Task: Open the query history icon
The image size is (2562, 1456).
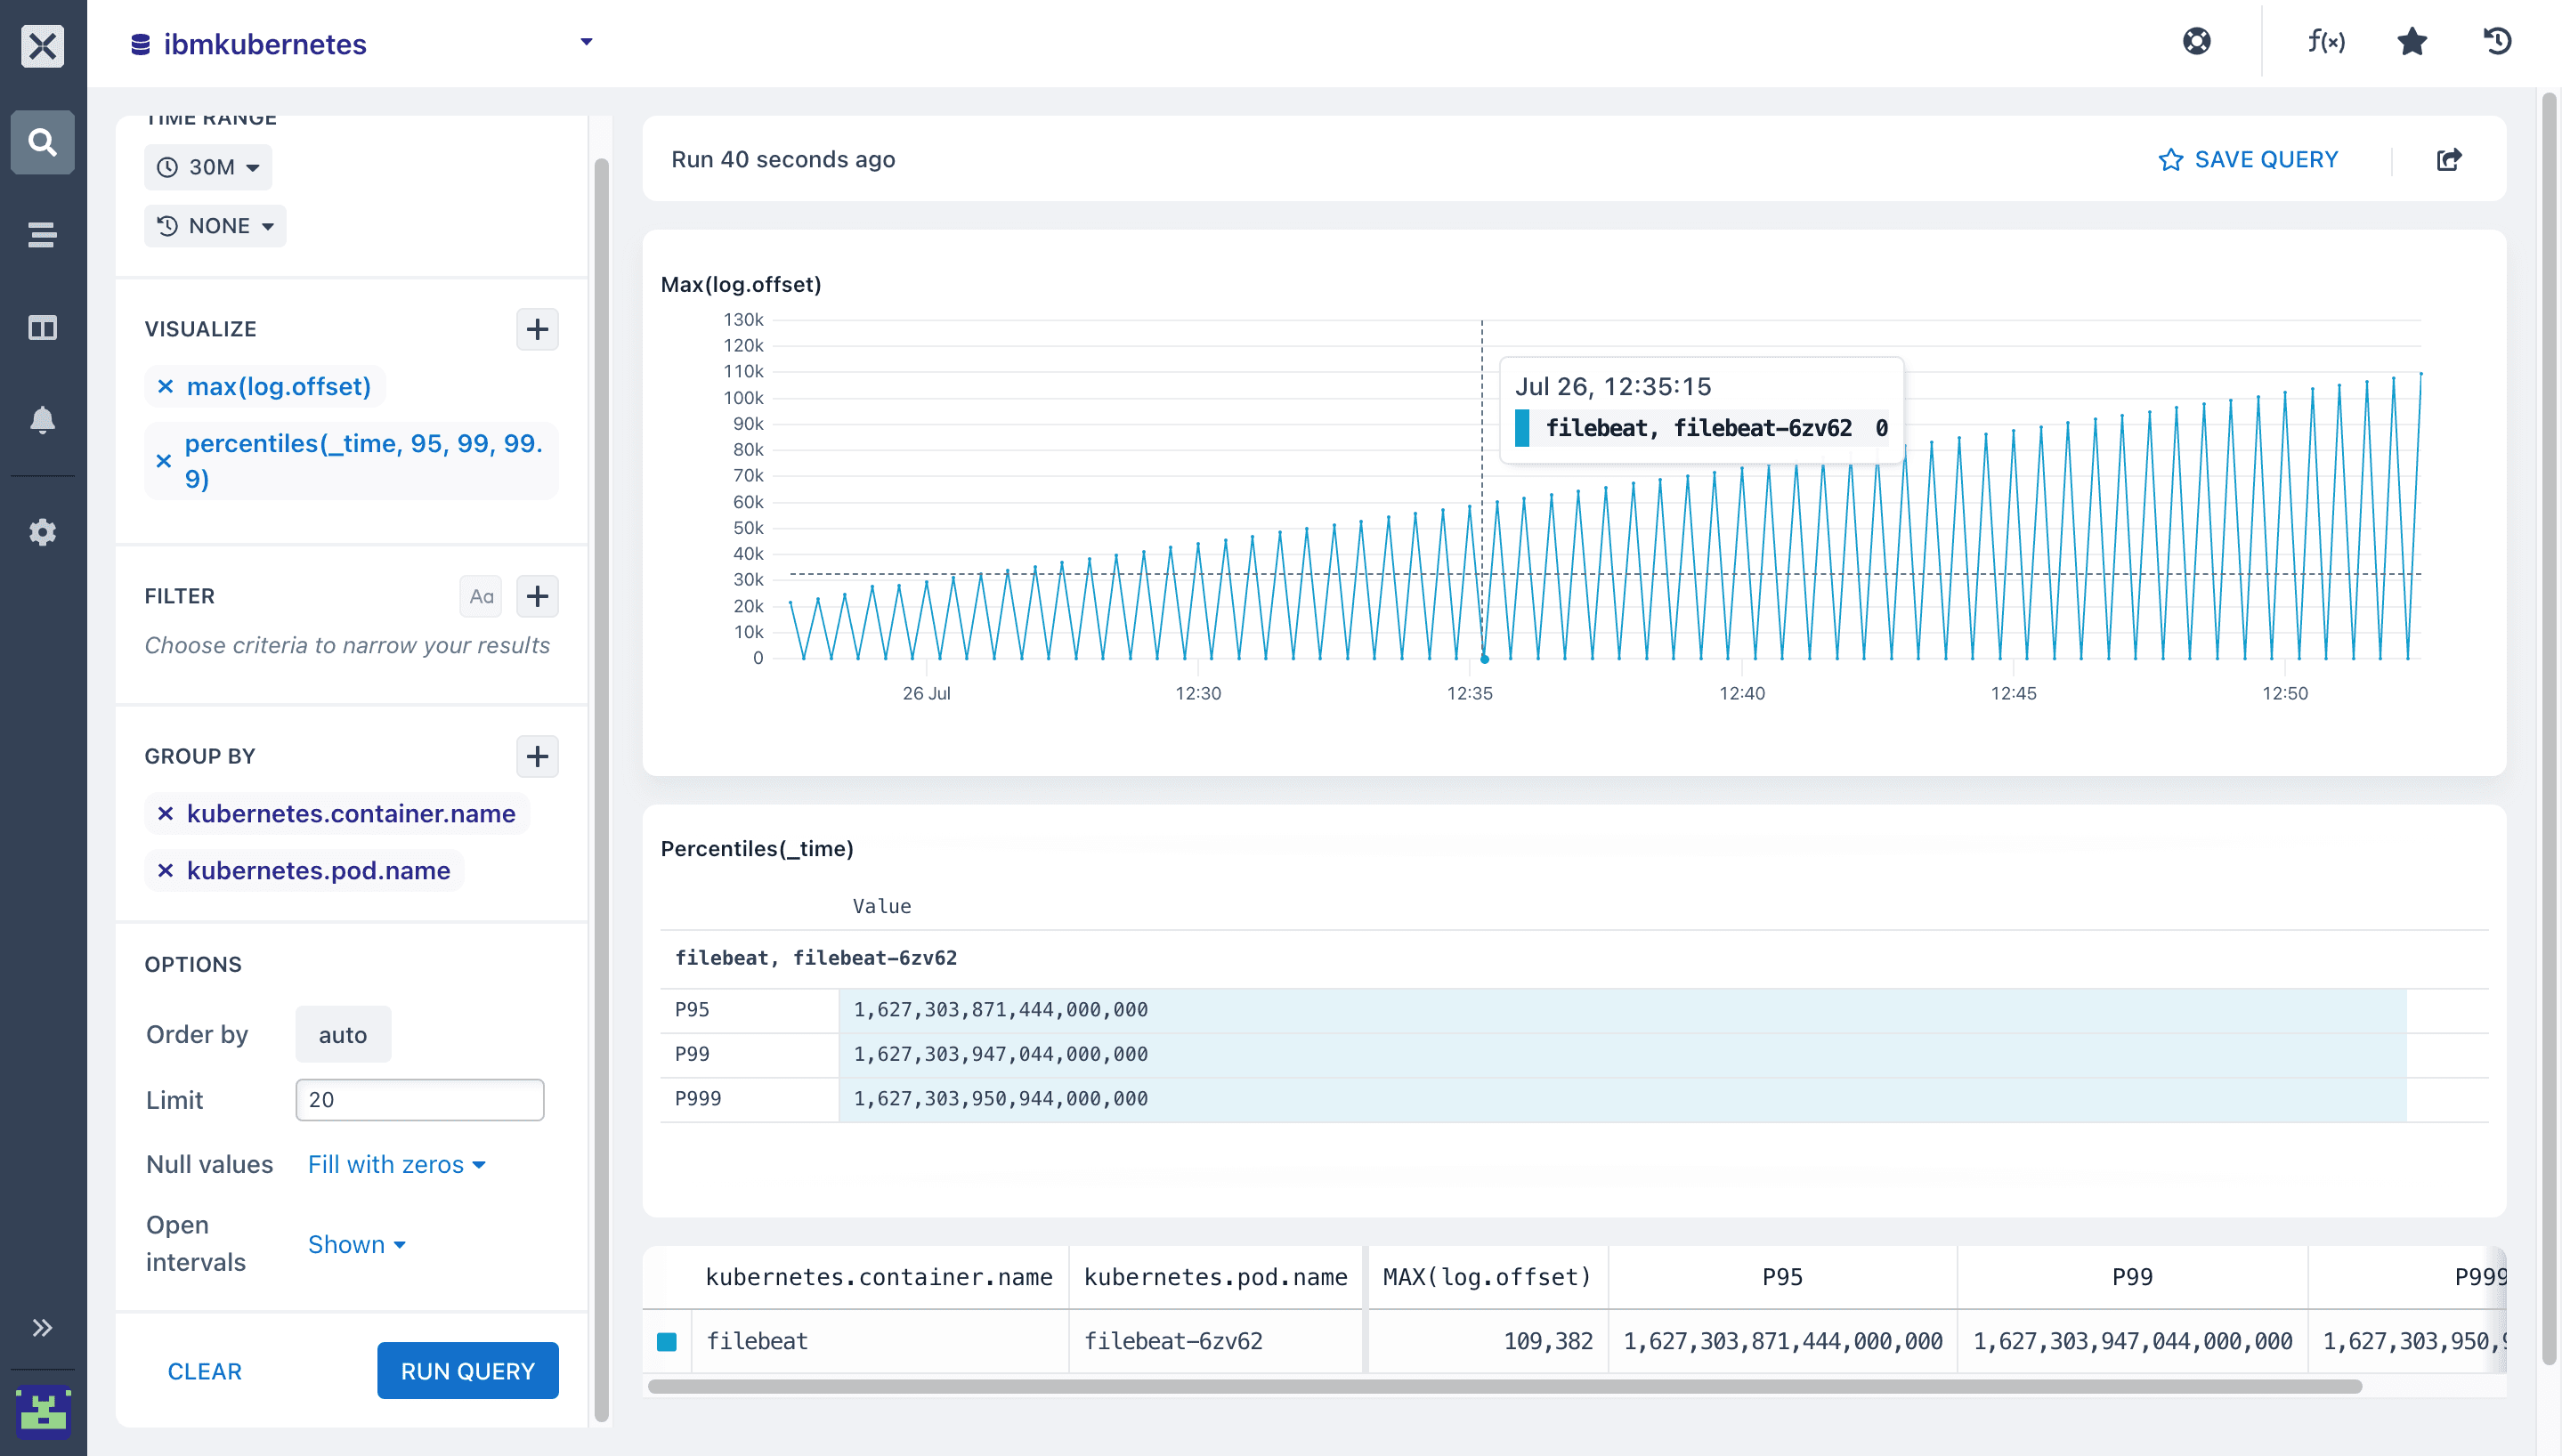Action: [x=2498, y=42]
